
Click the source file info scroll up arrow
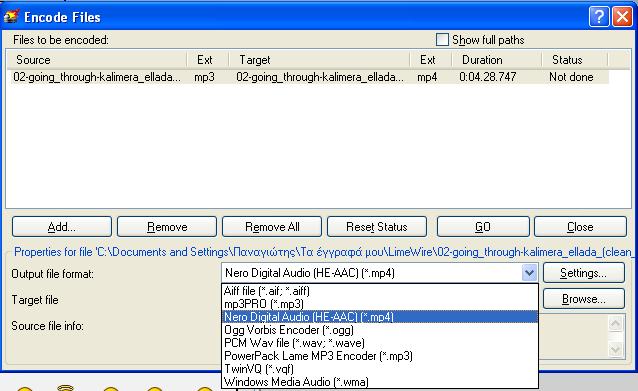(x=615, y=324)
